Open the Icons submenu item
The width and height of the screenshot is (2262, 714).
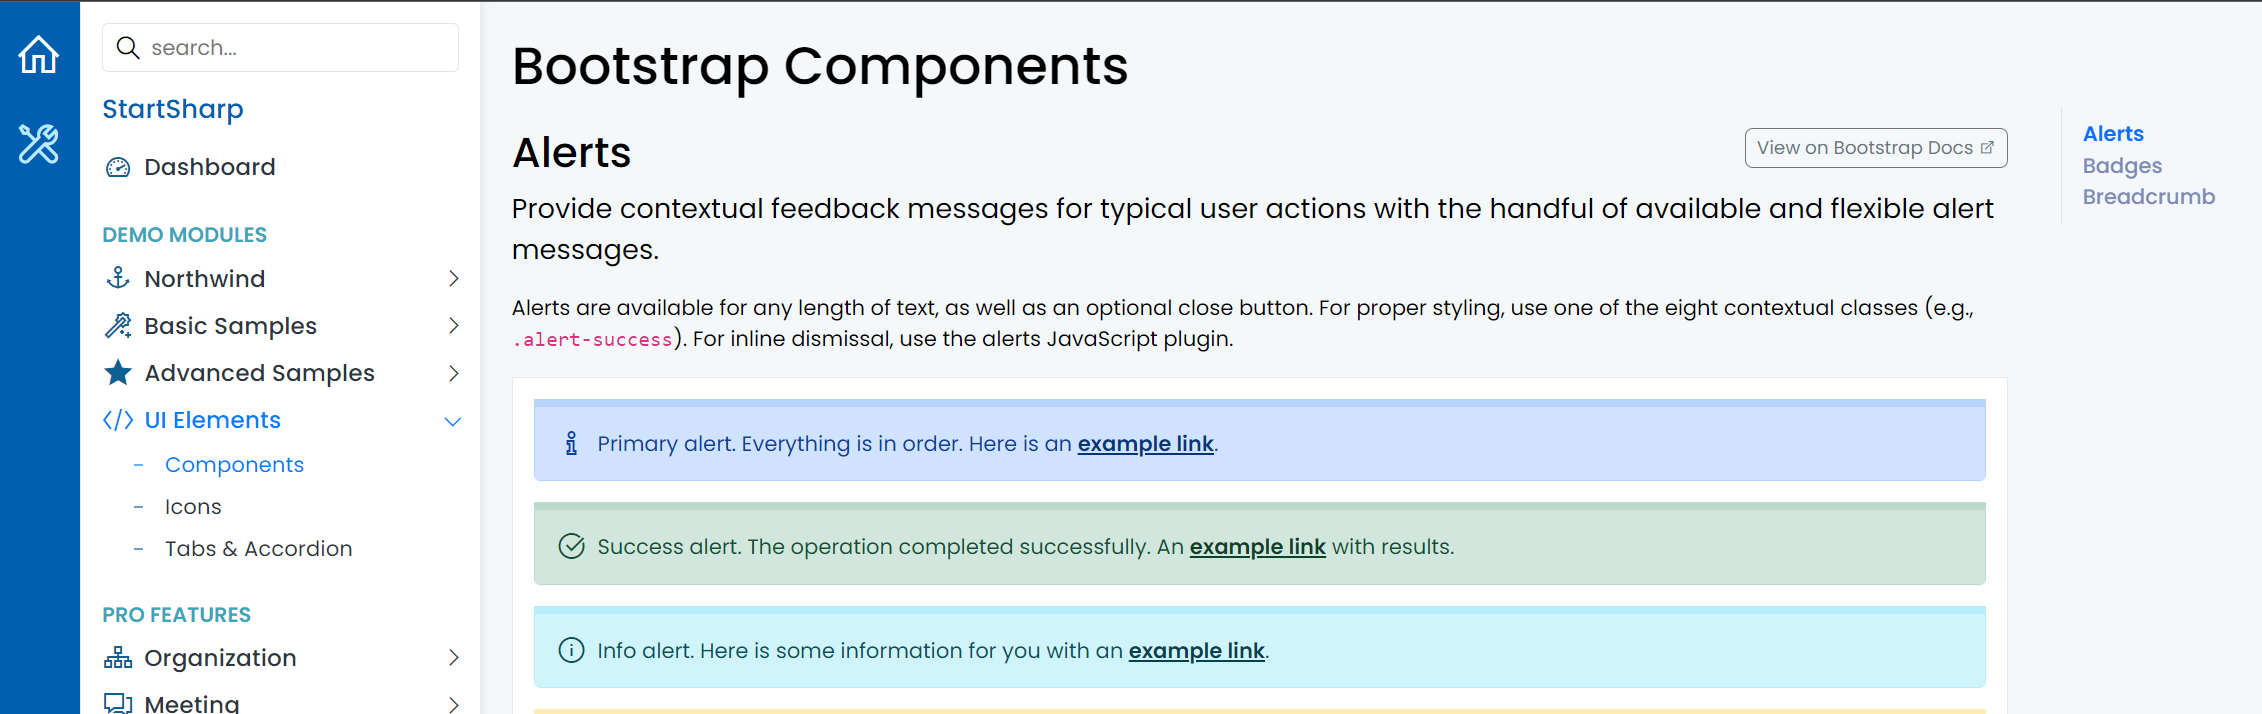click(193, 507)
